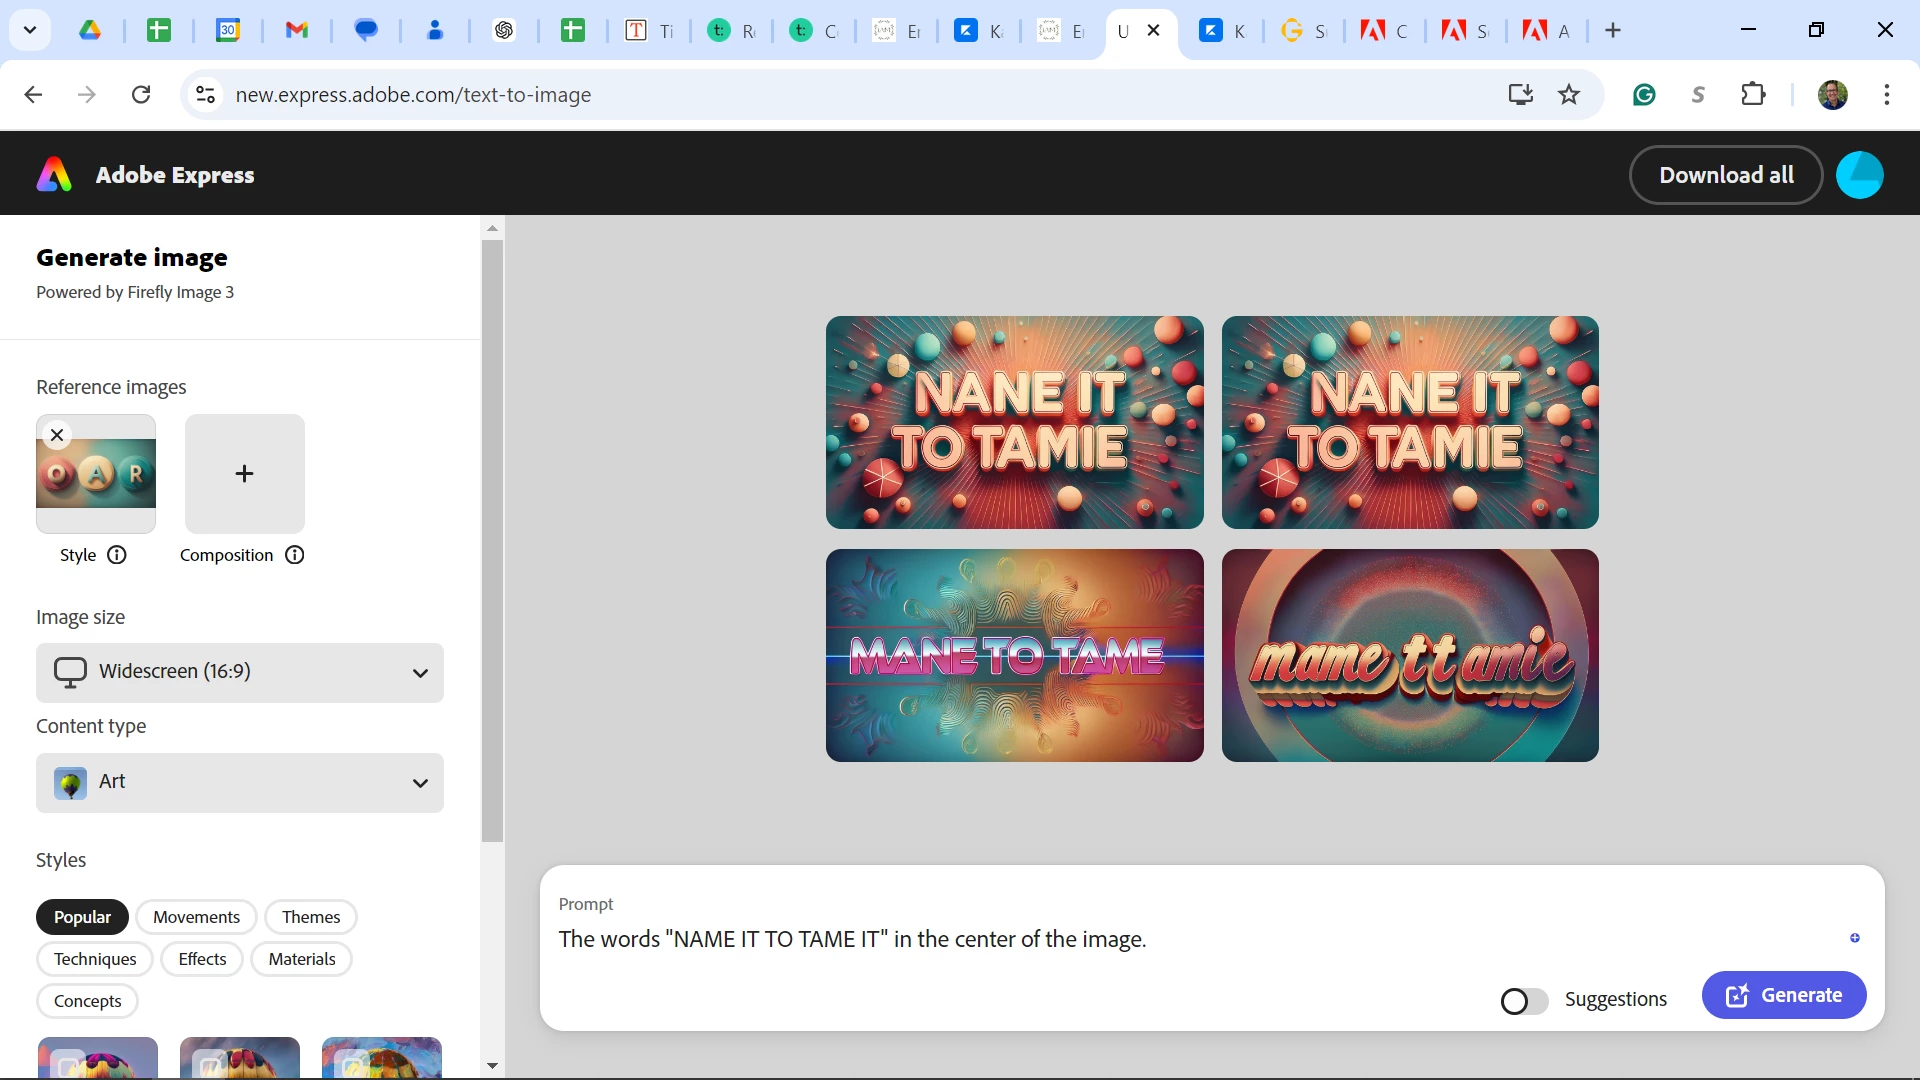The image size is (1920, 1080).
Task: Toggle the Suggestions switch
Action: [x=1523, y=1000]
